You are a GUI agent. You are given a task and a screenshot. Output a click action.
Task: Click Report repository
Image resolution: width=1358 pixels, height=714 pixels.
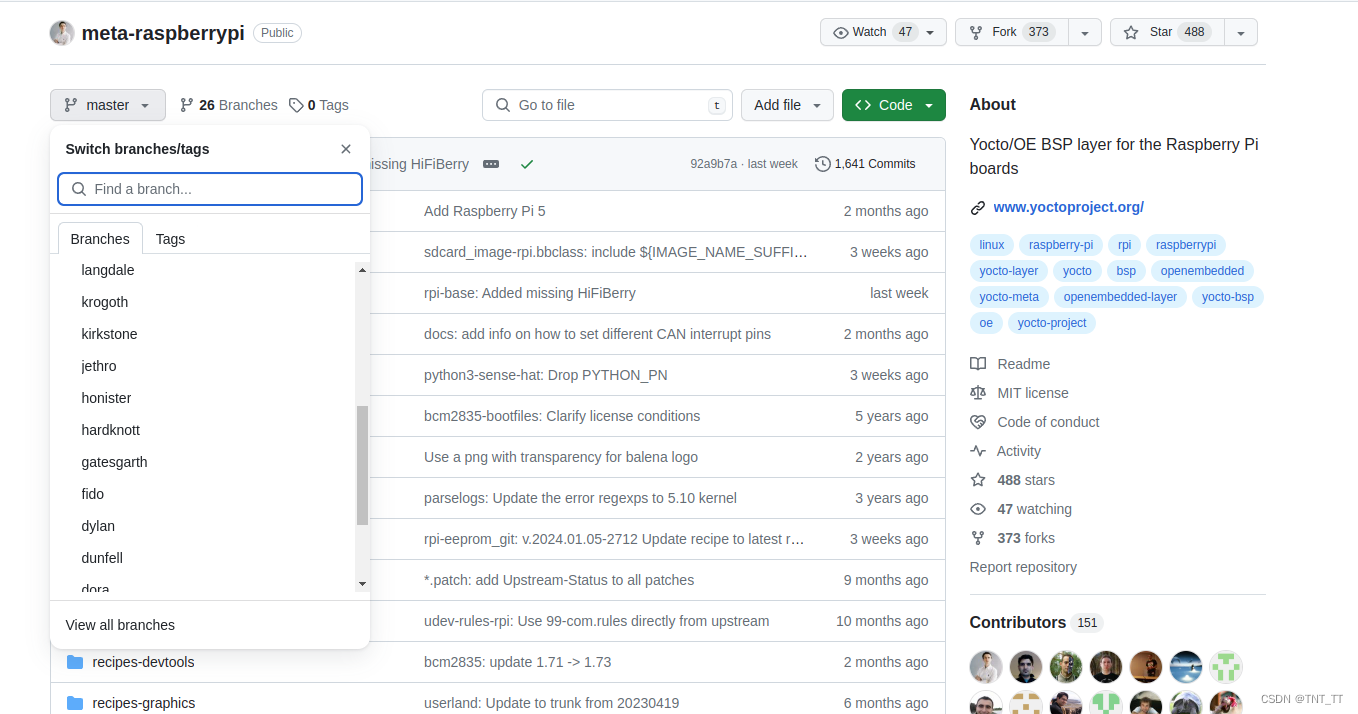click(x=1023, y=567)
